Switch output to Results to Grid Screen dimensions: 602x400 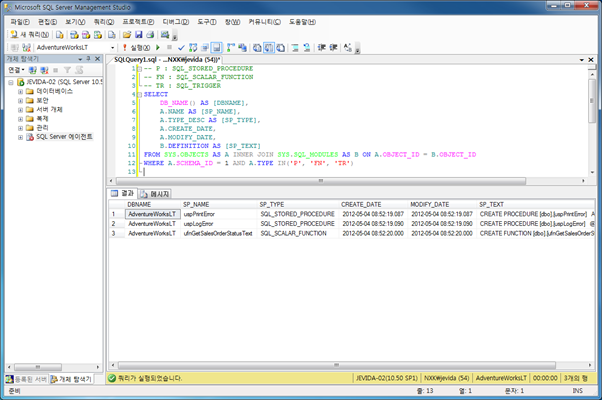[x=269, y=48]
